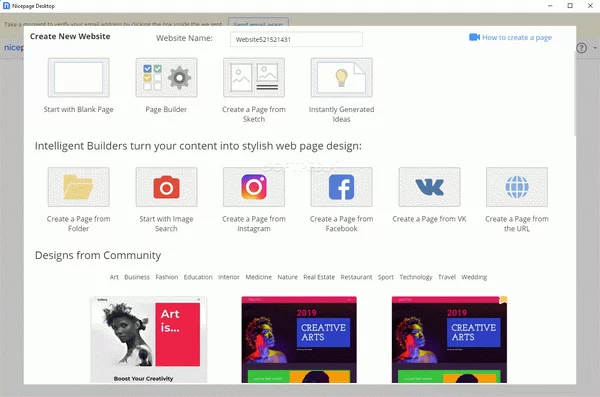The height and width of the screenshot is (397, 600).
Task: Click the help question mark icon
Action: [x=581, y=48]
